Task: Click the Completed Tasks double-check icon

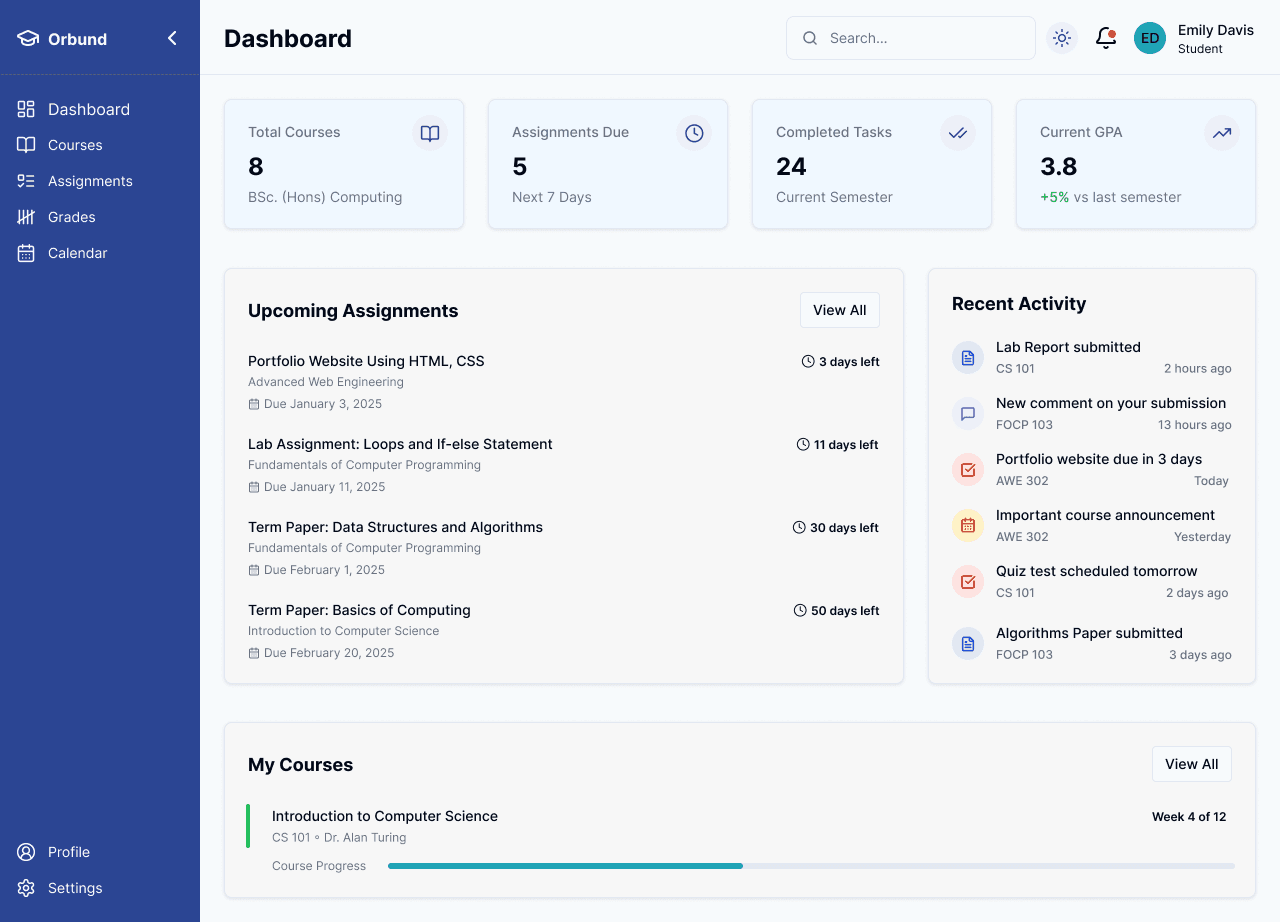Action: (958, 133)
